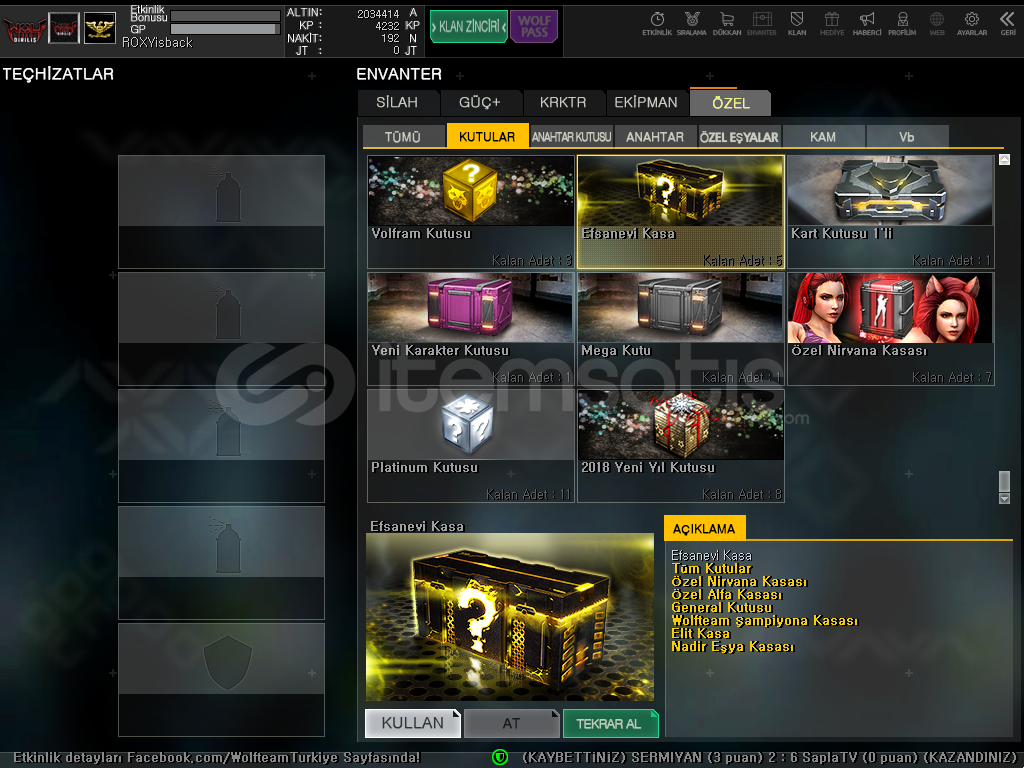Select the Mega Kutu item
The image size is (1024, 768).
[680, 328]
